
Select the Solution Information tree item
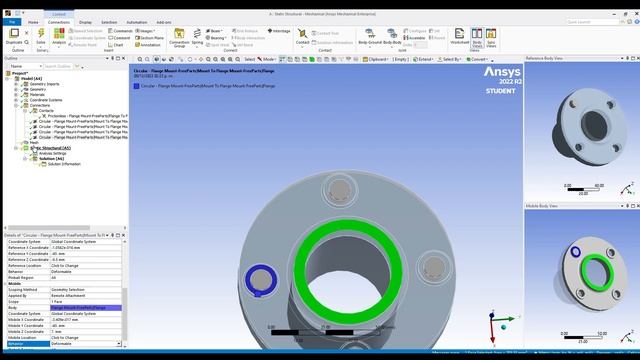(x=64, y=164)
